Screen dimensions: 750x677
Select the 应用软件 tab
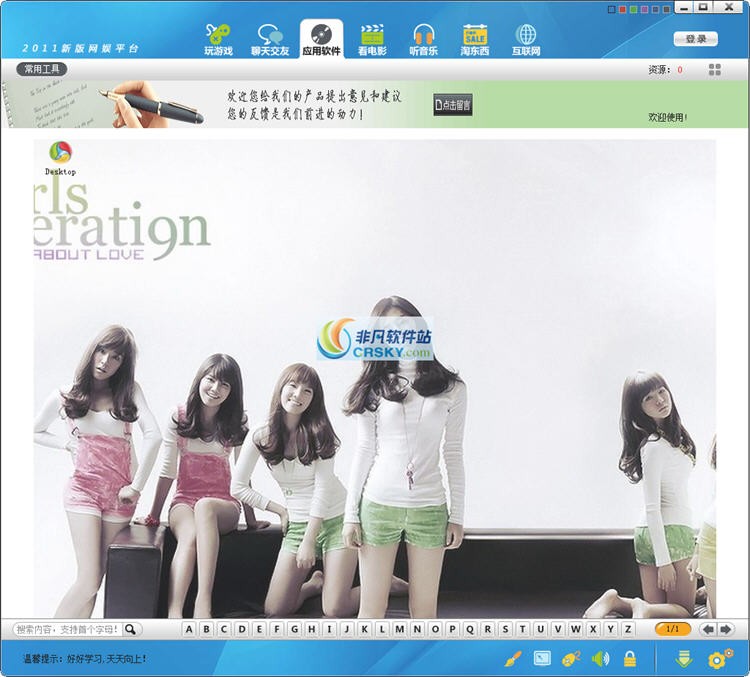[321, 39]
